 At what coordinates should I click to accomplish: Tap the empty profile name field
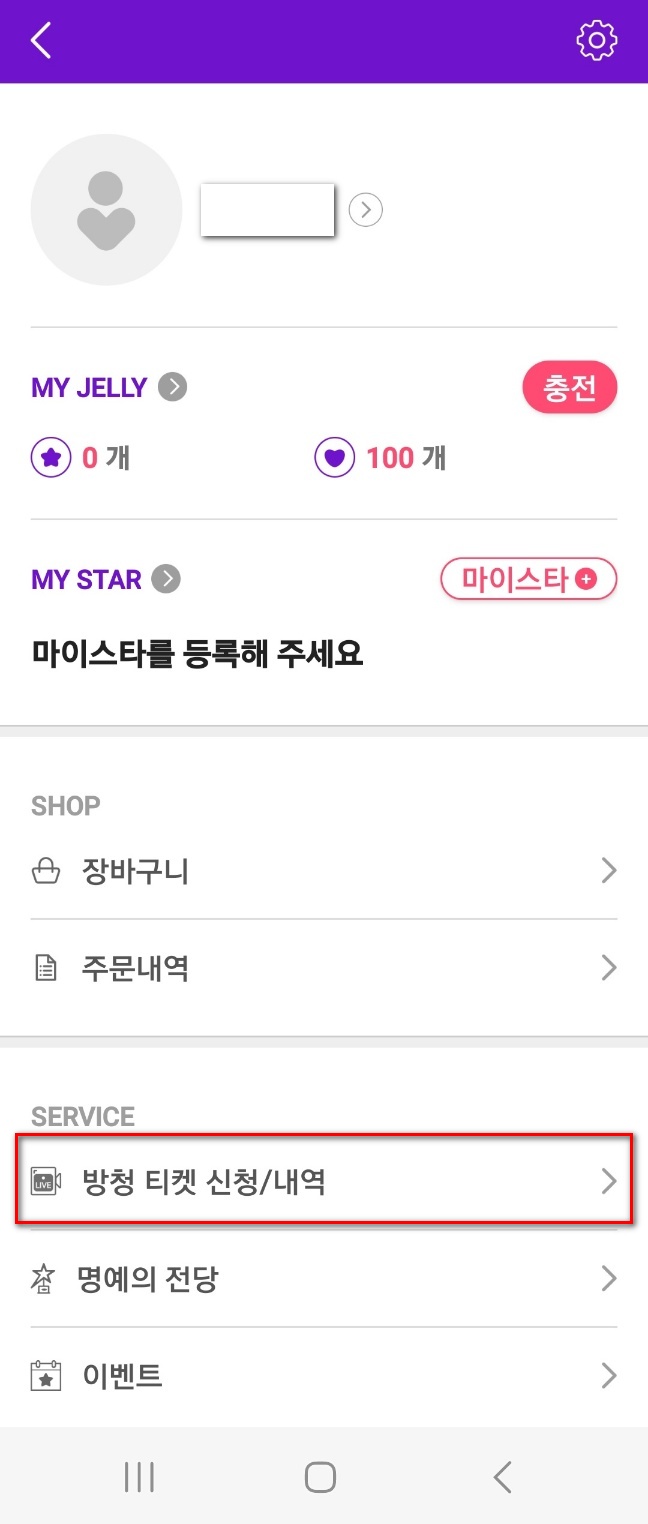pos(267,209)
